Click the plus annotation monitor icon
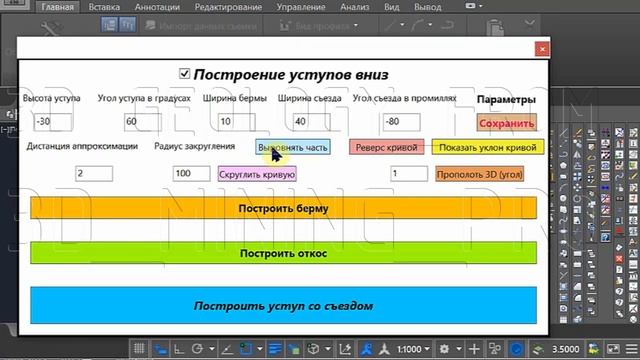Image resolution: width=640 pixels, height=360 pixels. click(474, 349)
